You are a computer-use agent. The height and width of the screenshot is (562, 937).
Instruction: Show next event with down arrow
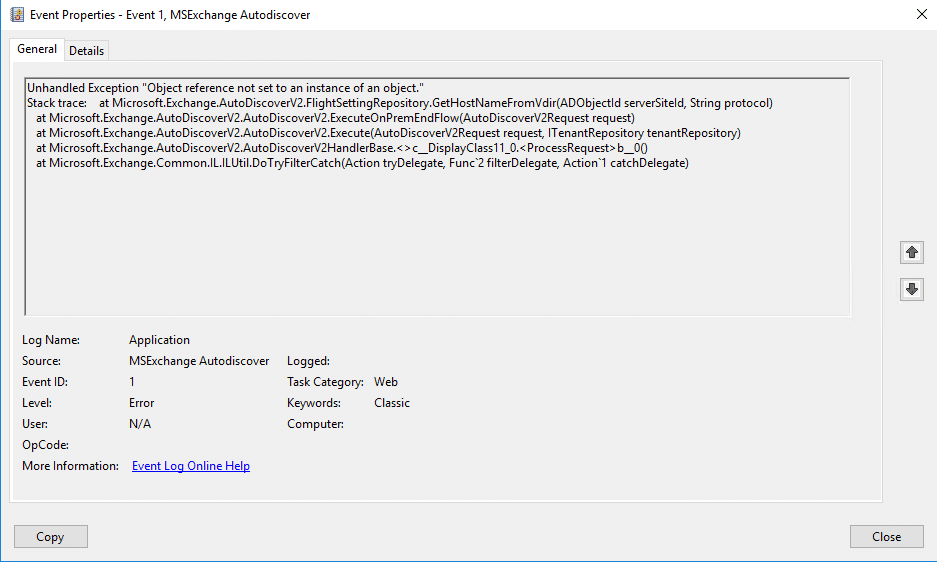[x=911, y=289]
